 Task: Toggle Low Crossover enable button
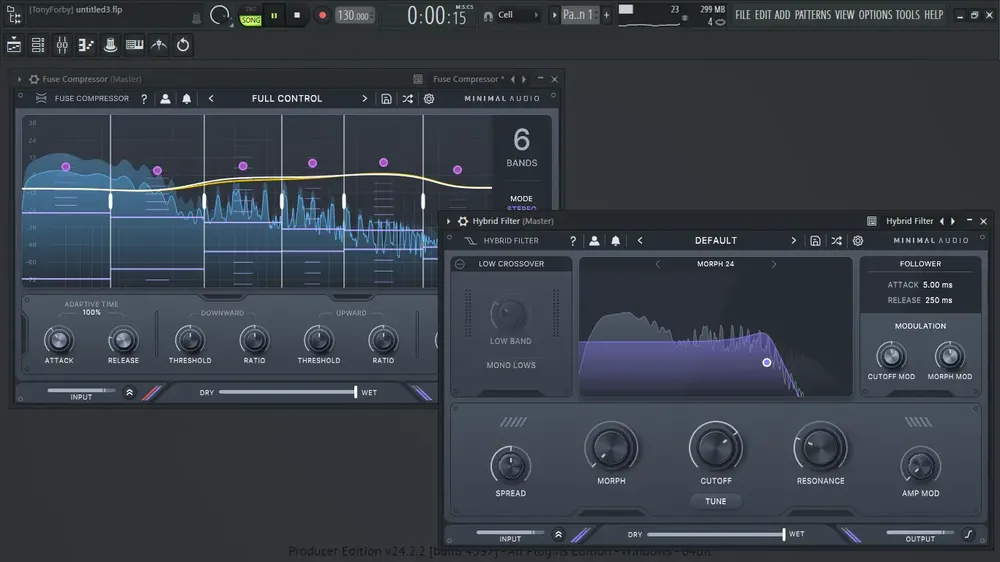460,263
